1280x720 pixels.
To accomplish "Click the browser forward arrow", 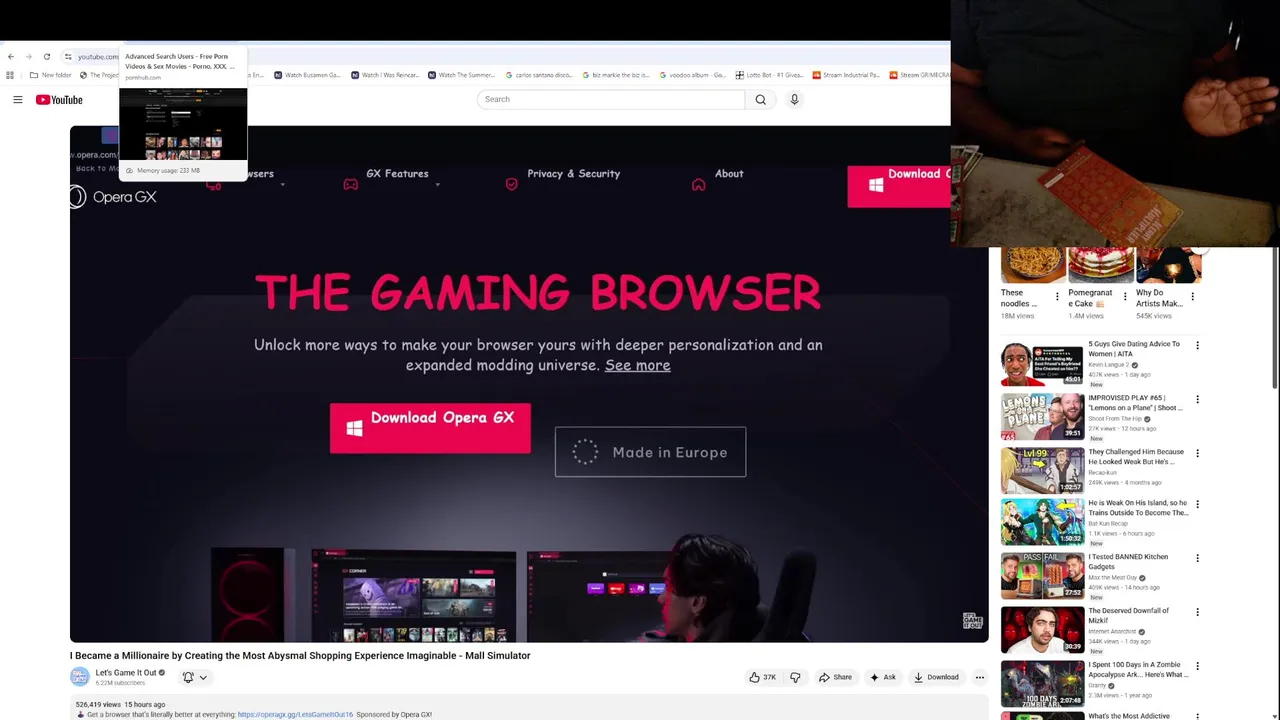I will point(28,56).
